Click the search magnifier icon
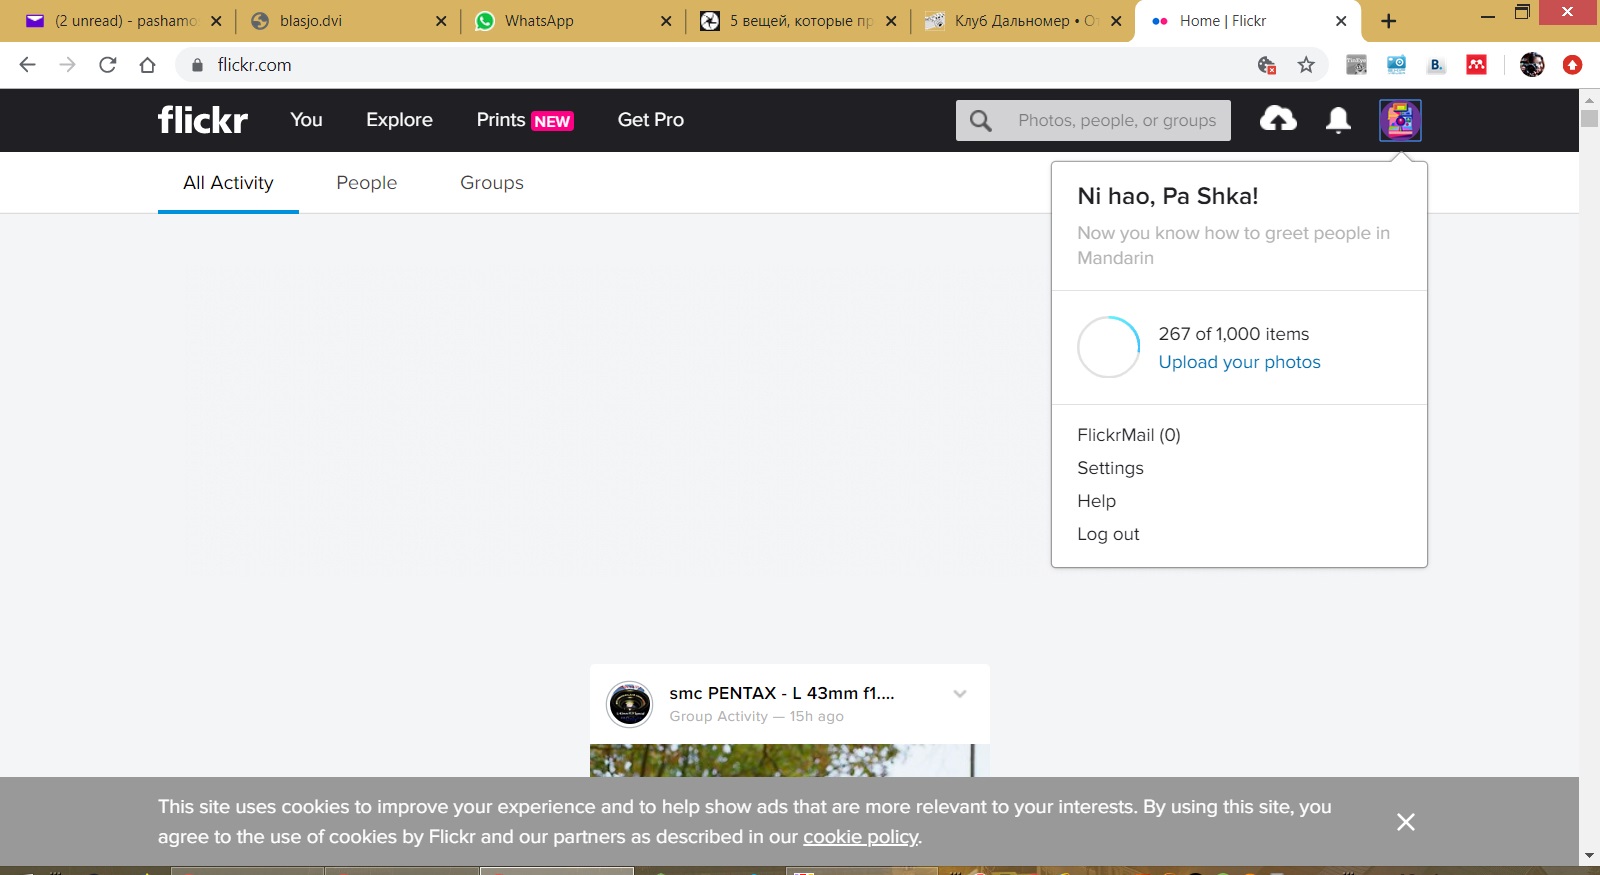The width and height of the screenshot is (1600, 875). pos(980,121)
